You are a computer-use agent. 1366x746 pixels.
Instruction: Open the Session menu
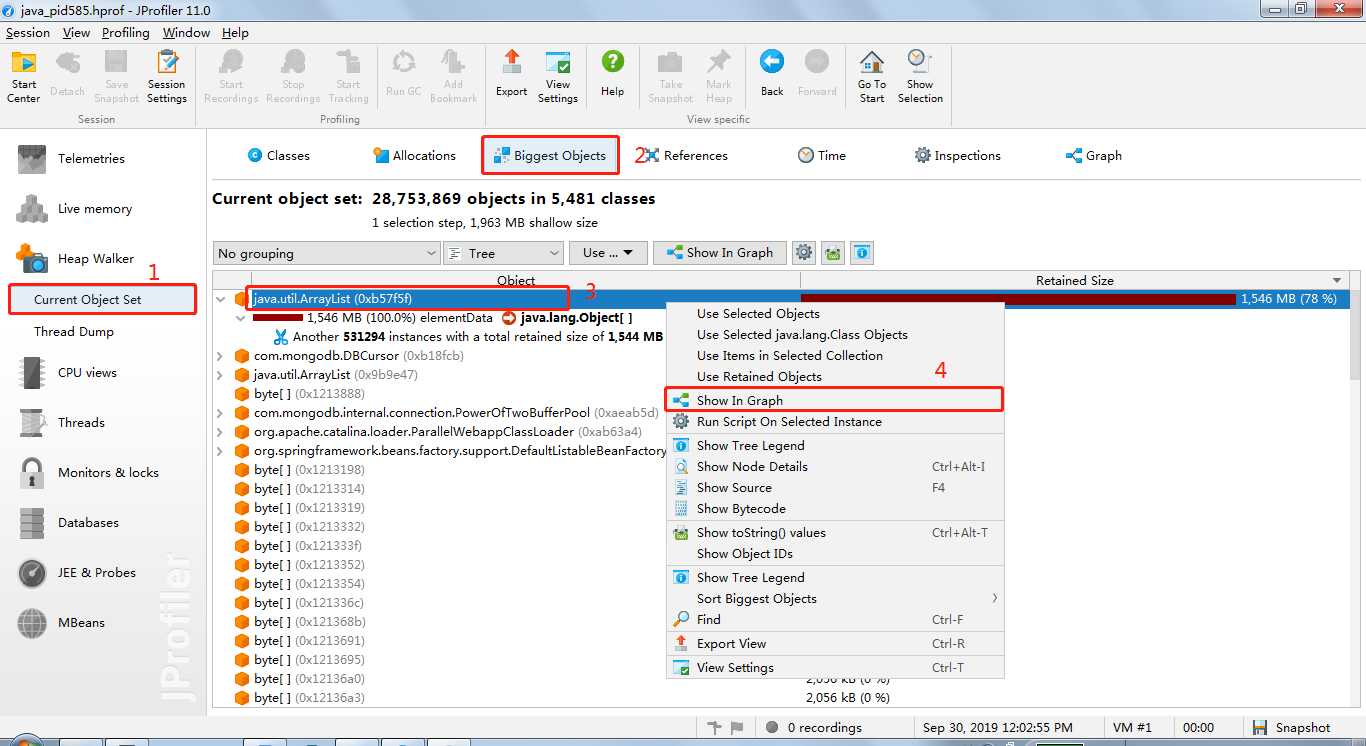27,32
